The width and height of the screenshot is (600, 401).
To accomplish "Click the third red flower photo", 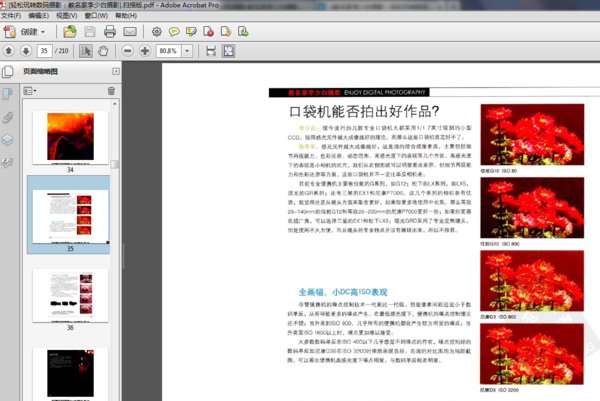I will 532,281.
